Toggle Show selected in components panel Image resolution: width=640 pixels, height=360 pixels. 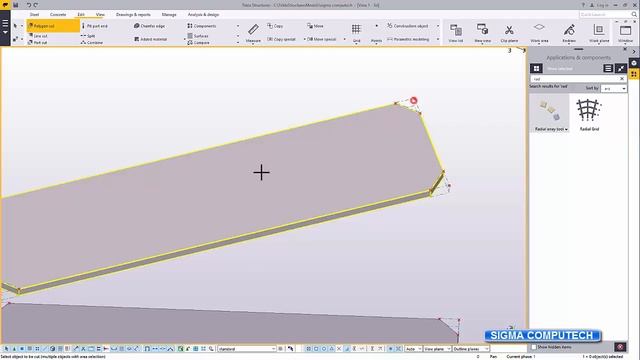pyautogui.click(x=560, y=68)
